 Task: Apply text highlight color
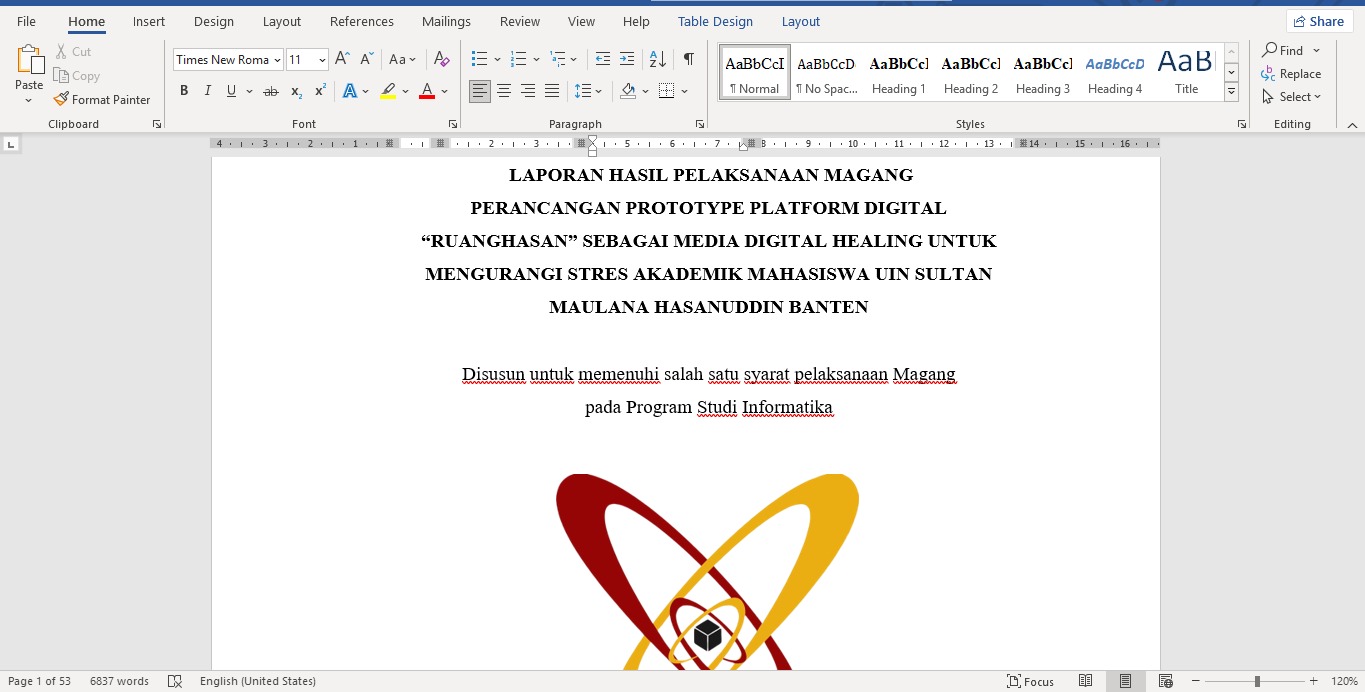388,91
